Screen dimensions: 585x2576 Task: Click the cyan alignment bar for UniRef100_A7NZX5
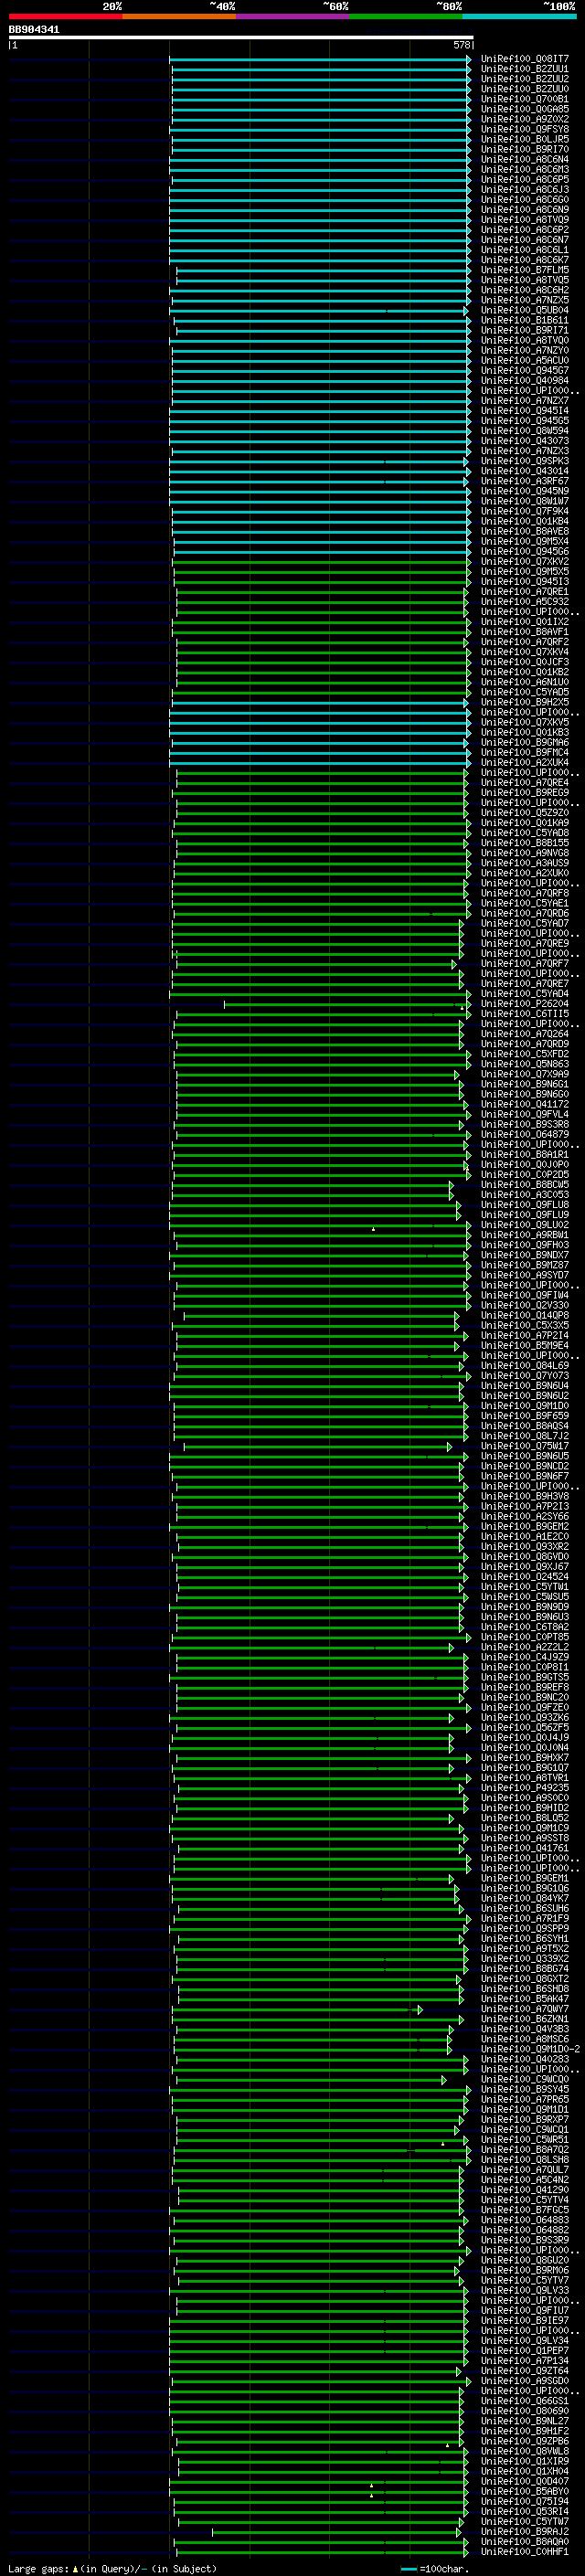(x=320, y=300)
